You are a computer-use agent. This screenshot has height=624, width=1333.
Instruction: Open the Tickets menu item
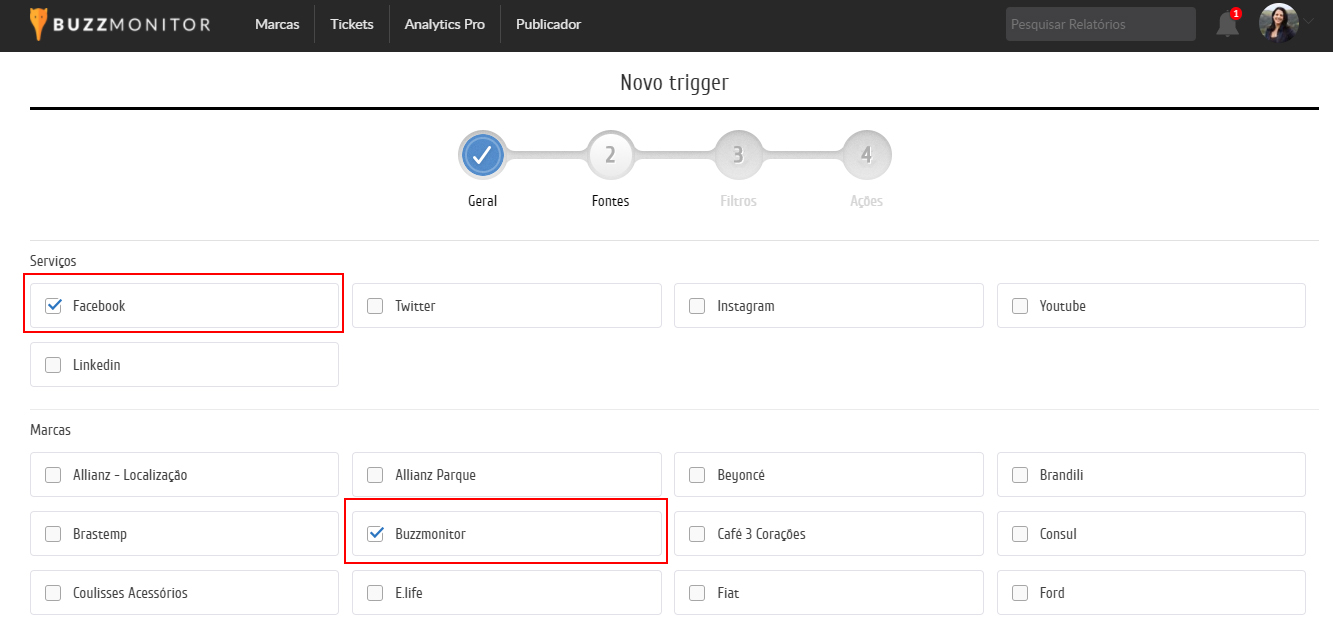(351, 24)
